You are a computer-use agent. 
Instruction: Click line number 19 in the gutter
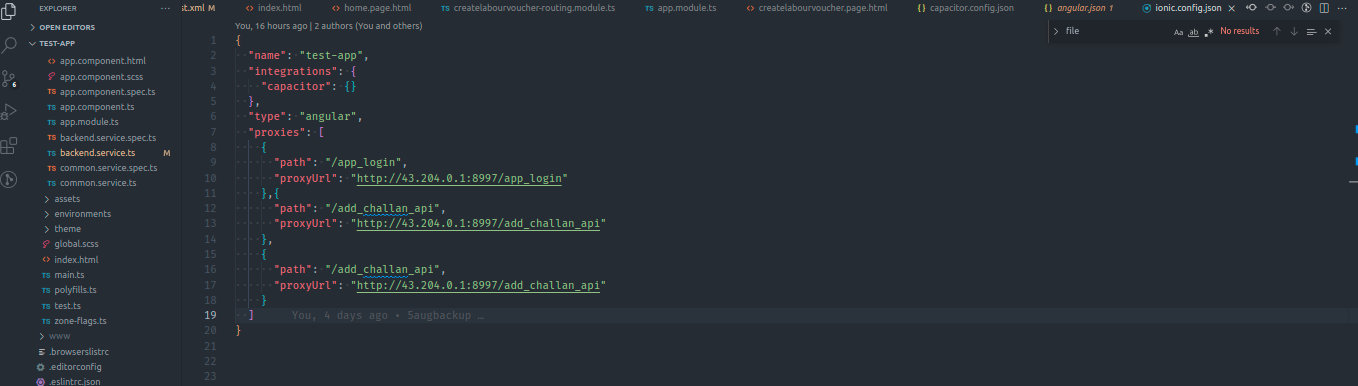click(x=210, y=315)
